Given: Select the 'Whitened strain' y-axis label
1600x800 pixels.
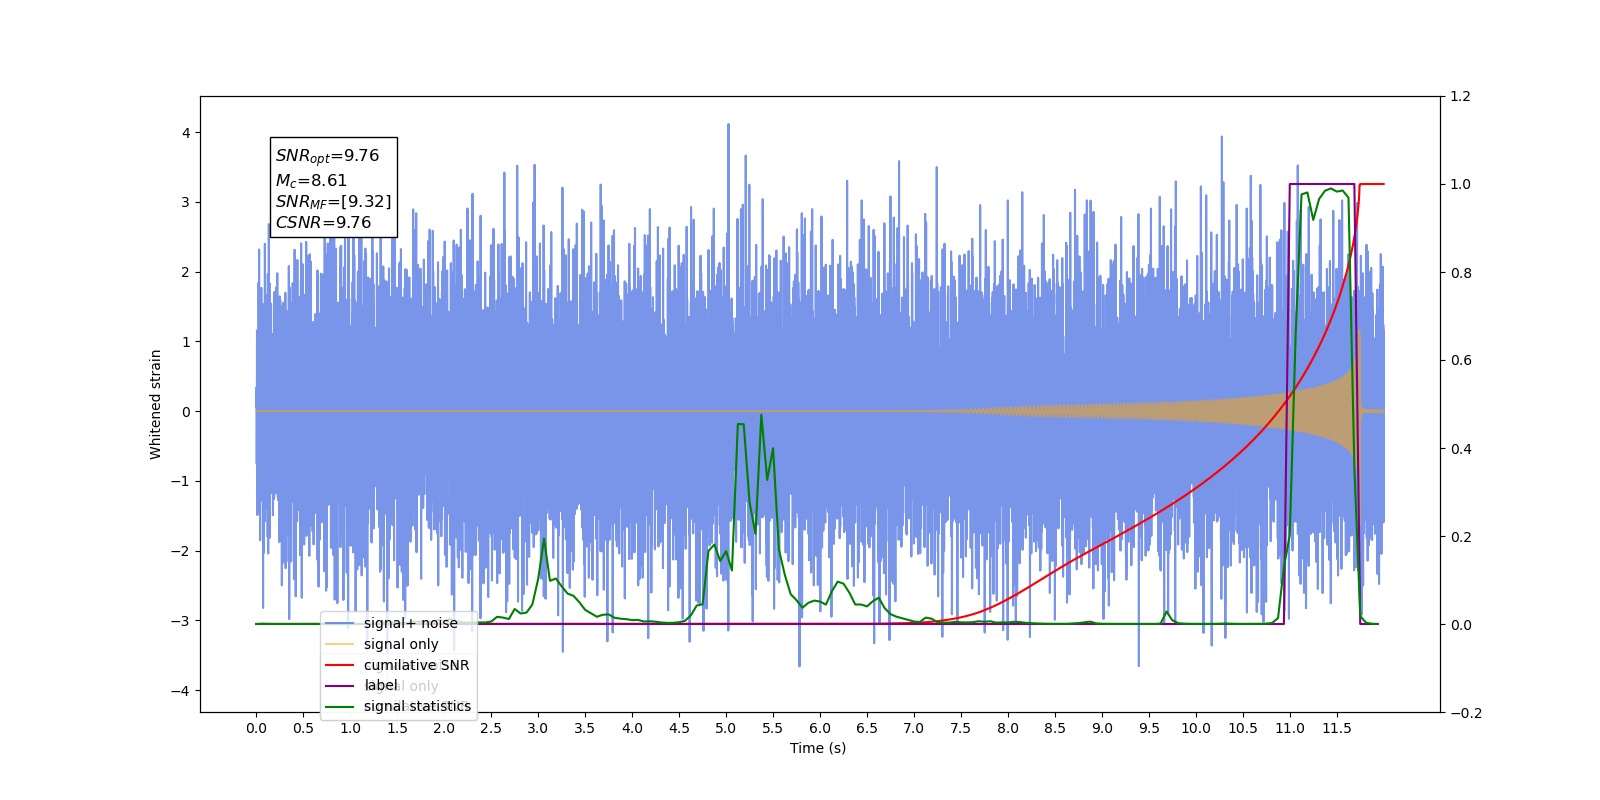Looking at the screenshot, I should coord(155,404).
